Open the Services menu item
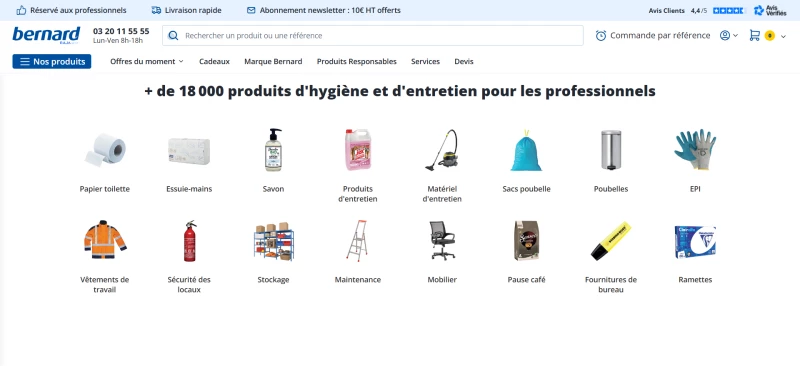Screen dimensions: 800x366 (426, 61)
